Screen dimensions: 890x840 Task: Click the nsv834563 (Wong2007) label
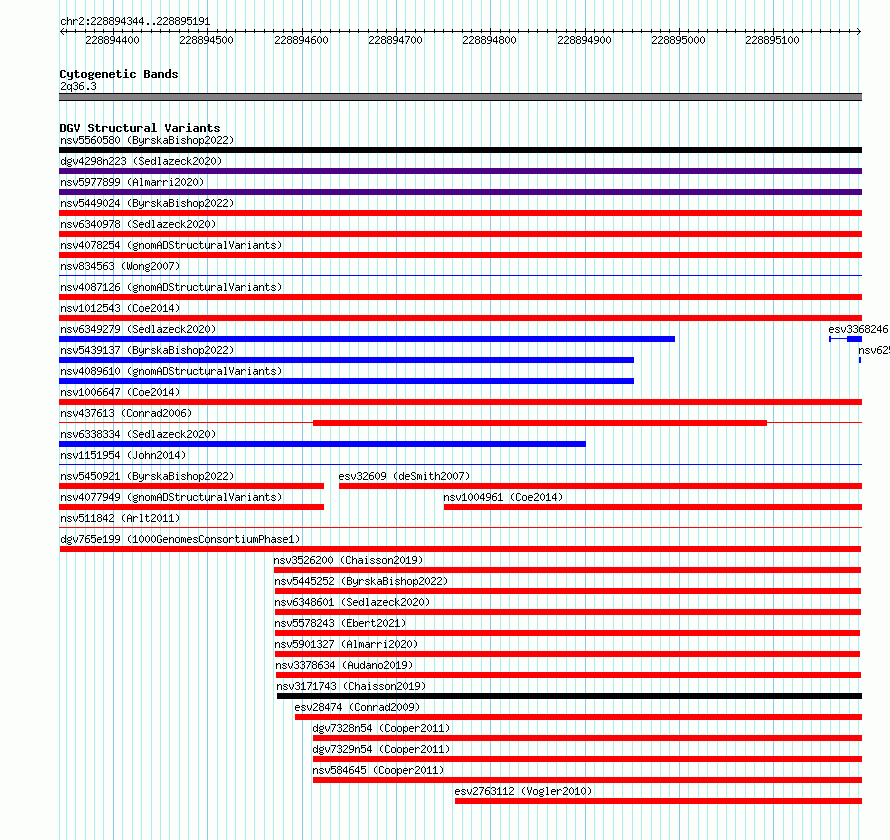(120, 266)
